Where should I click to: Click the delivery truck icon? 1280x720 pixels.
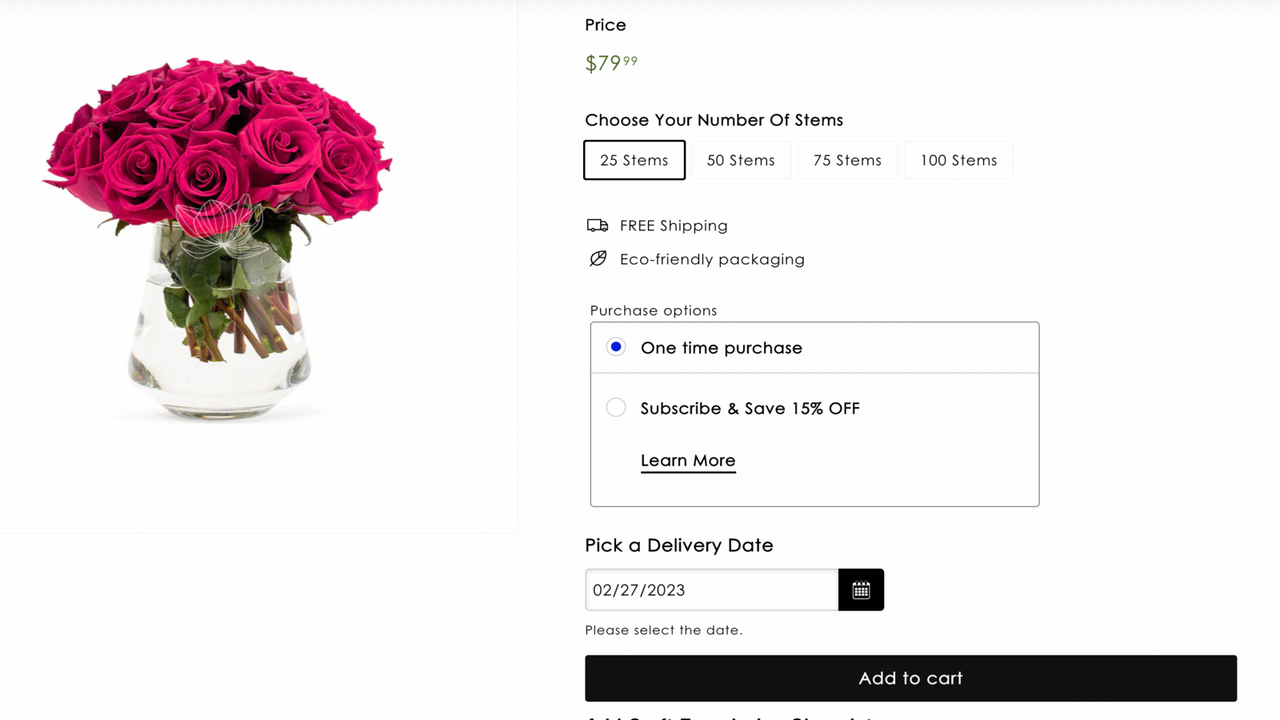[x=597, y=226]
